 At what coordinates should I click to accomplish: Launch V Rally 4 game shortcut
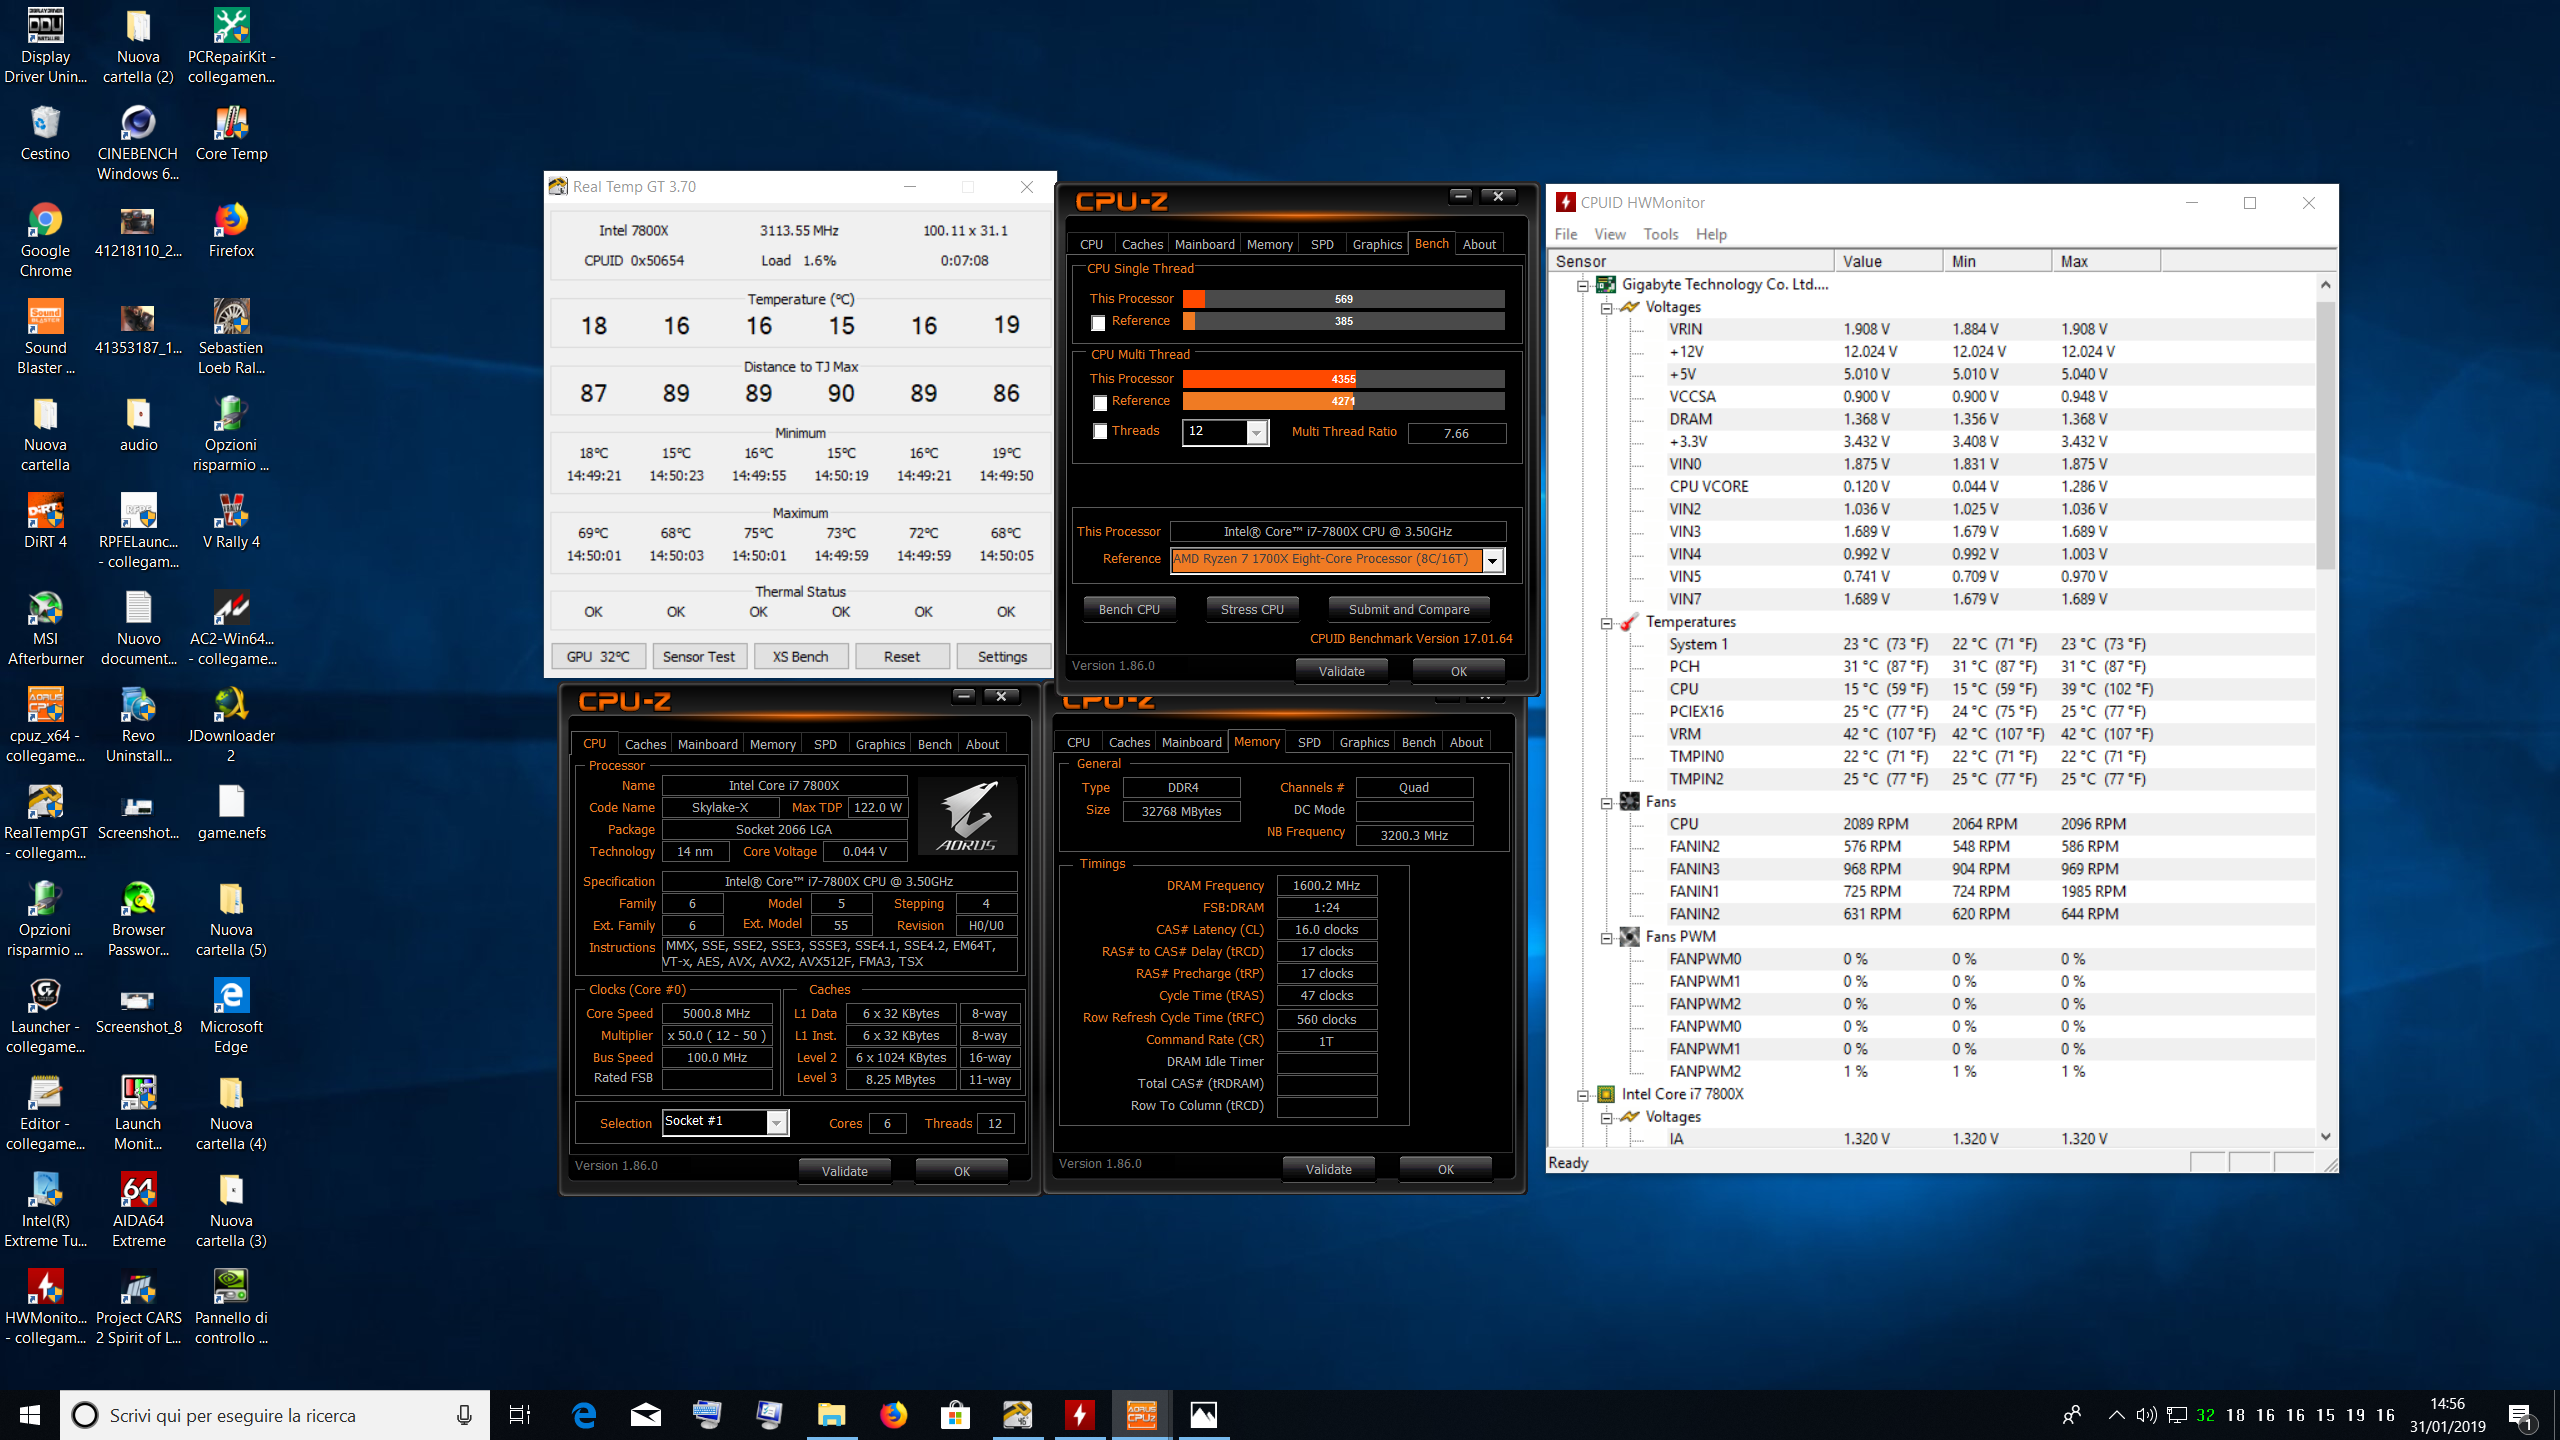click(x=231, y=522)
